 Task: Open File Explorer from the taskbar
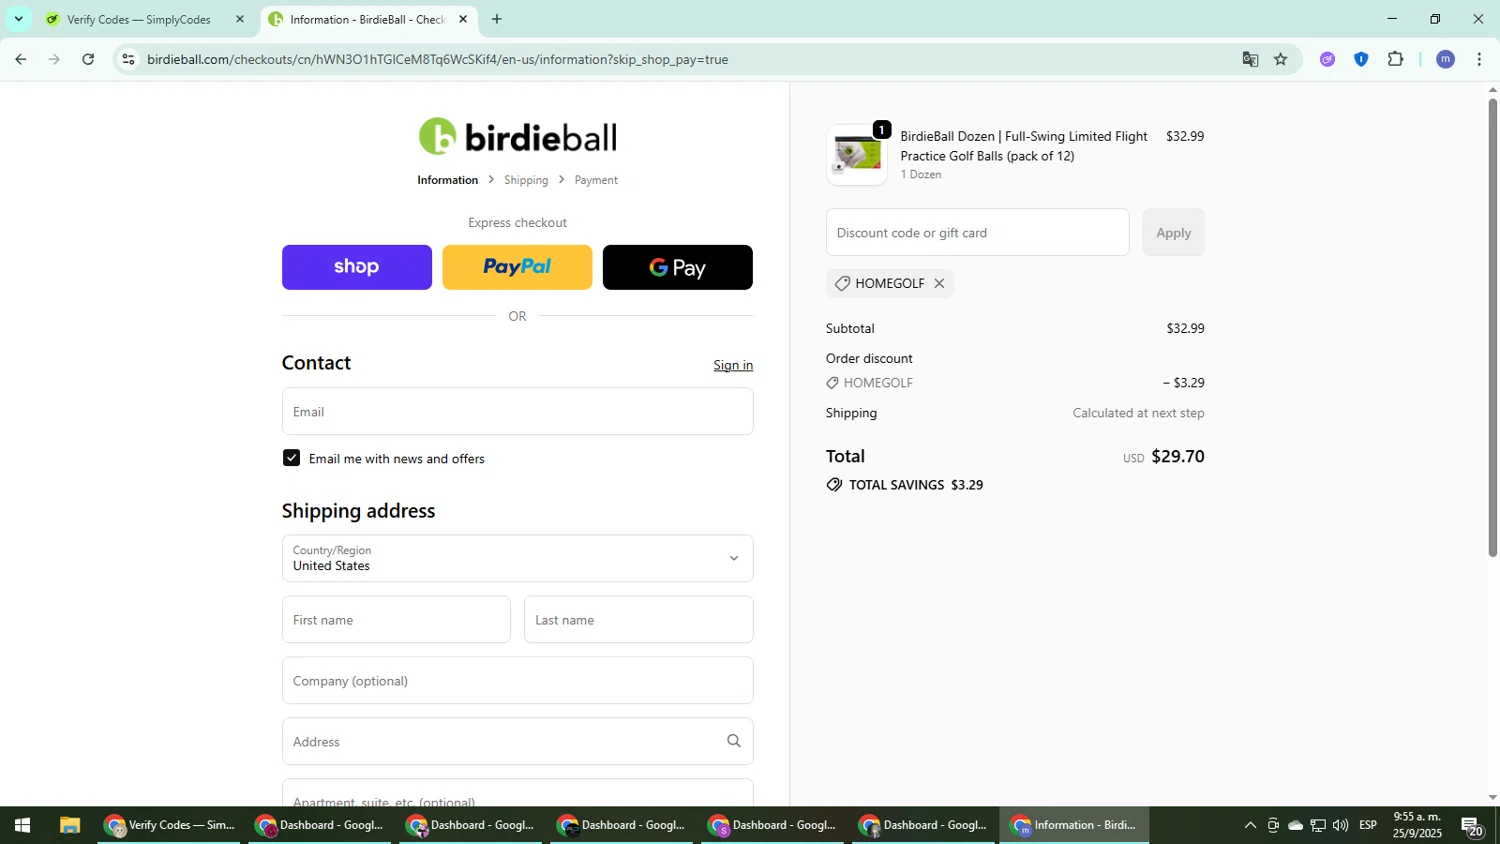click(69, 825)
